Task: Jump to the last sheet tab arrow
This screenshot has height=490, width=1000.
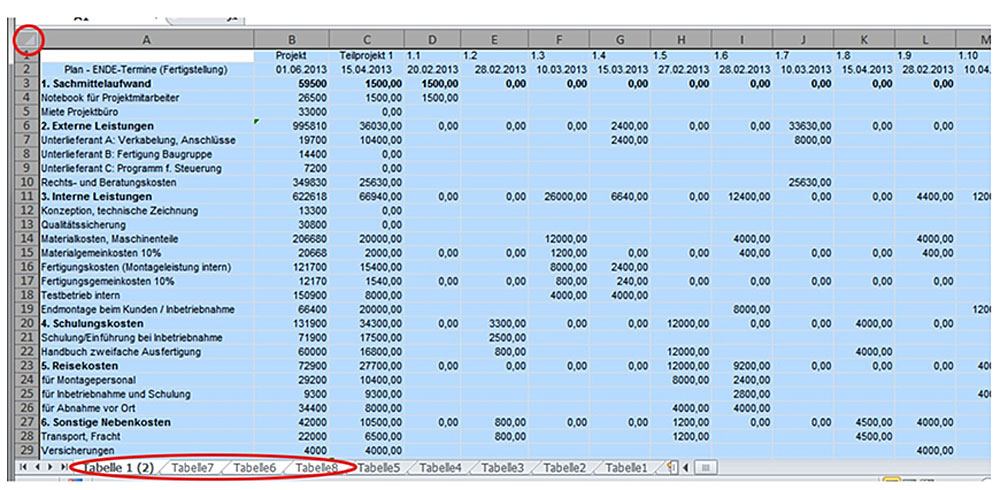Action: coord(65,467)
